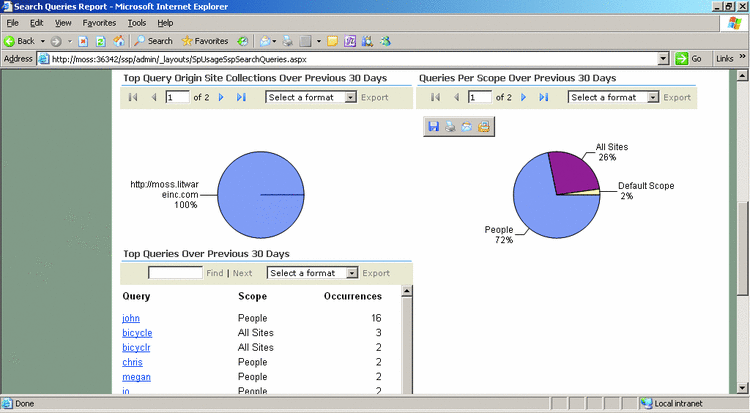Open the Back history dropdown arrow

point(43,41)
